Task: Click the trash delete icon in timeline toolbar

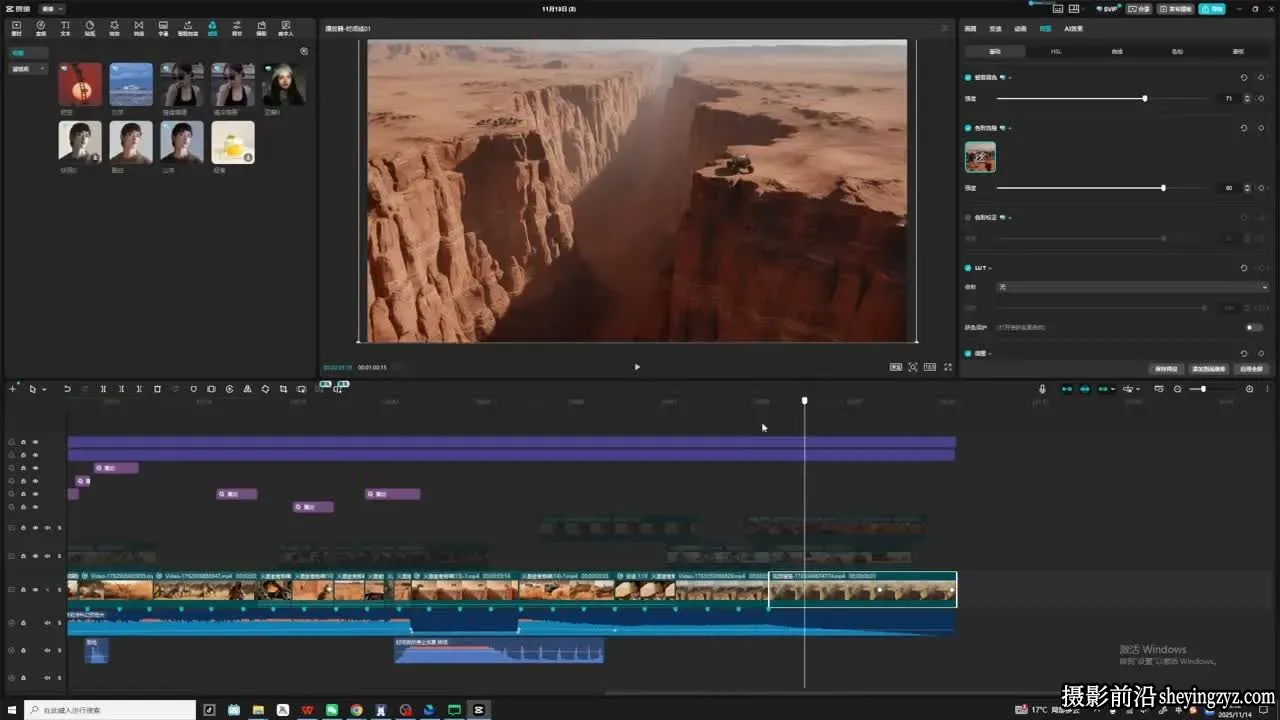Action: [157, 389]
